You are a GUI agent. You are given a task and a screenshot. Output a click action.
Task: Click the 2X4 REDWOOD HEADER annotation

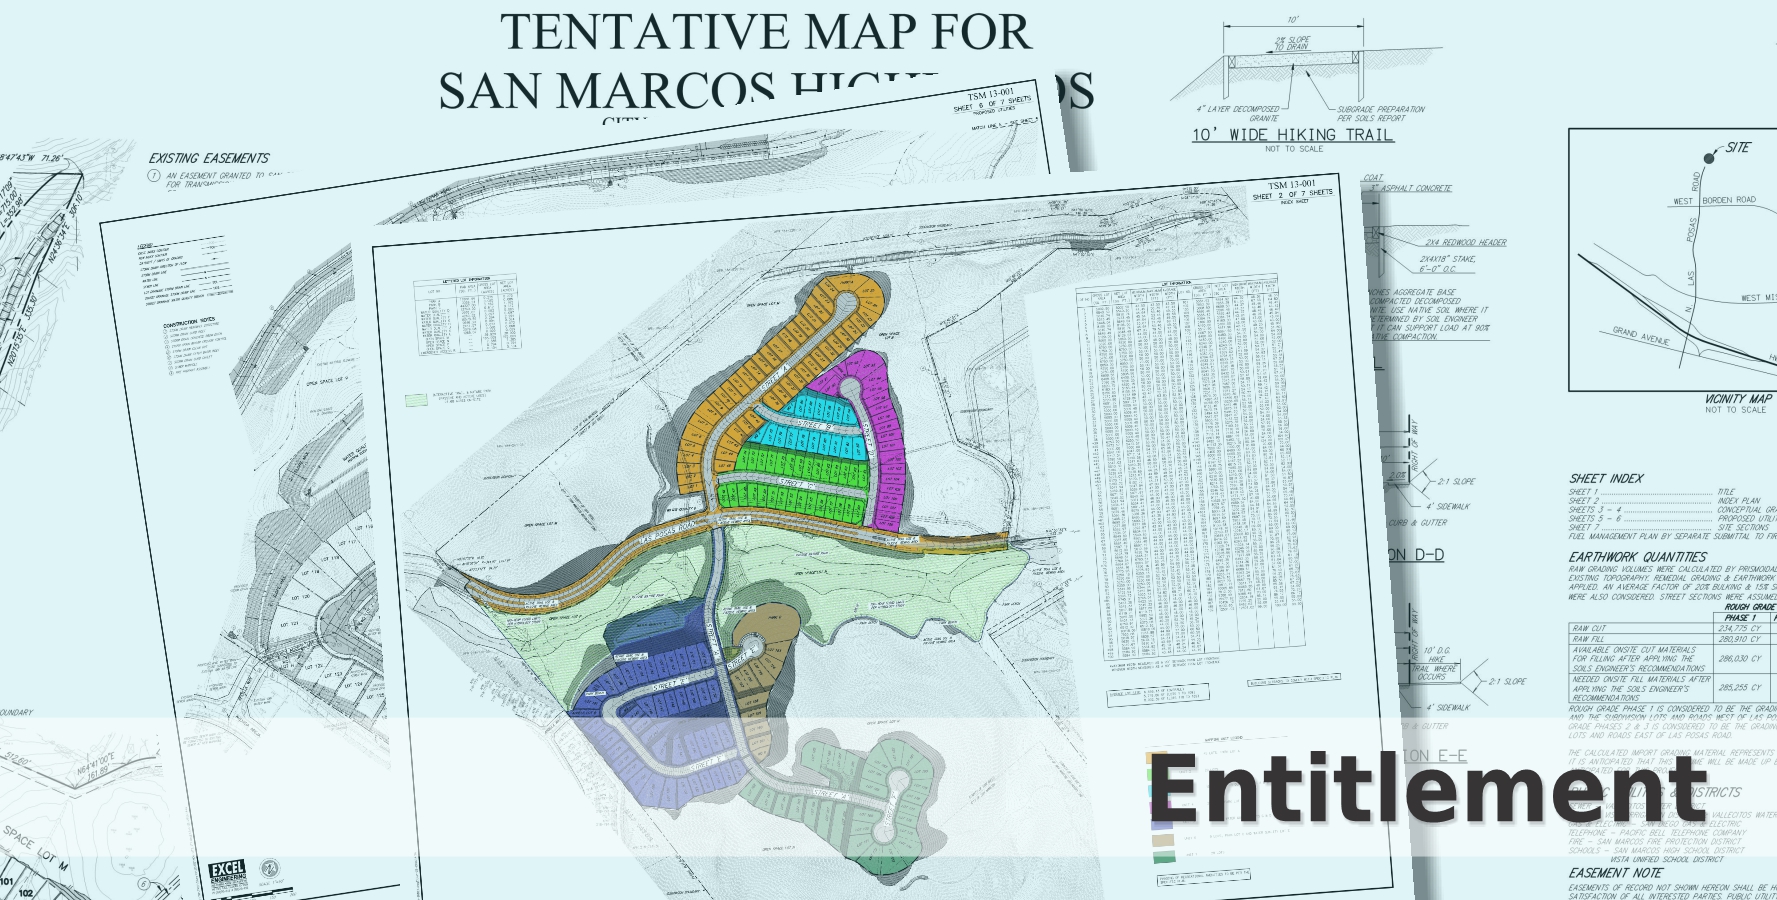[1467, 242]
